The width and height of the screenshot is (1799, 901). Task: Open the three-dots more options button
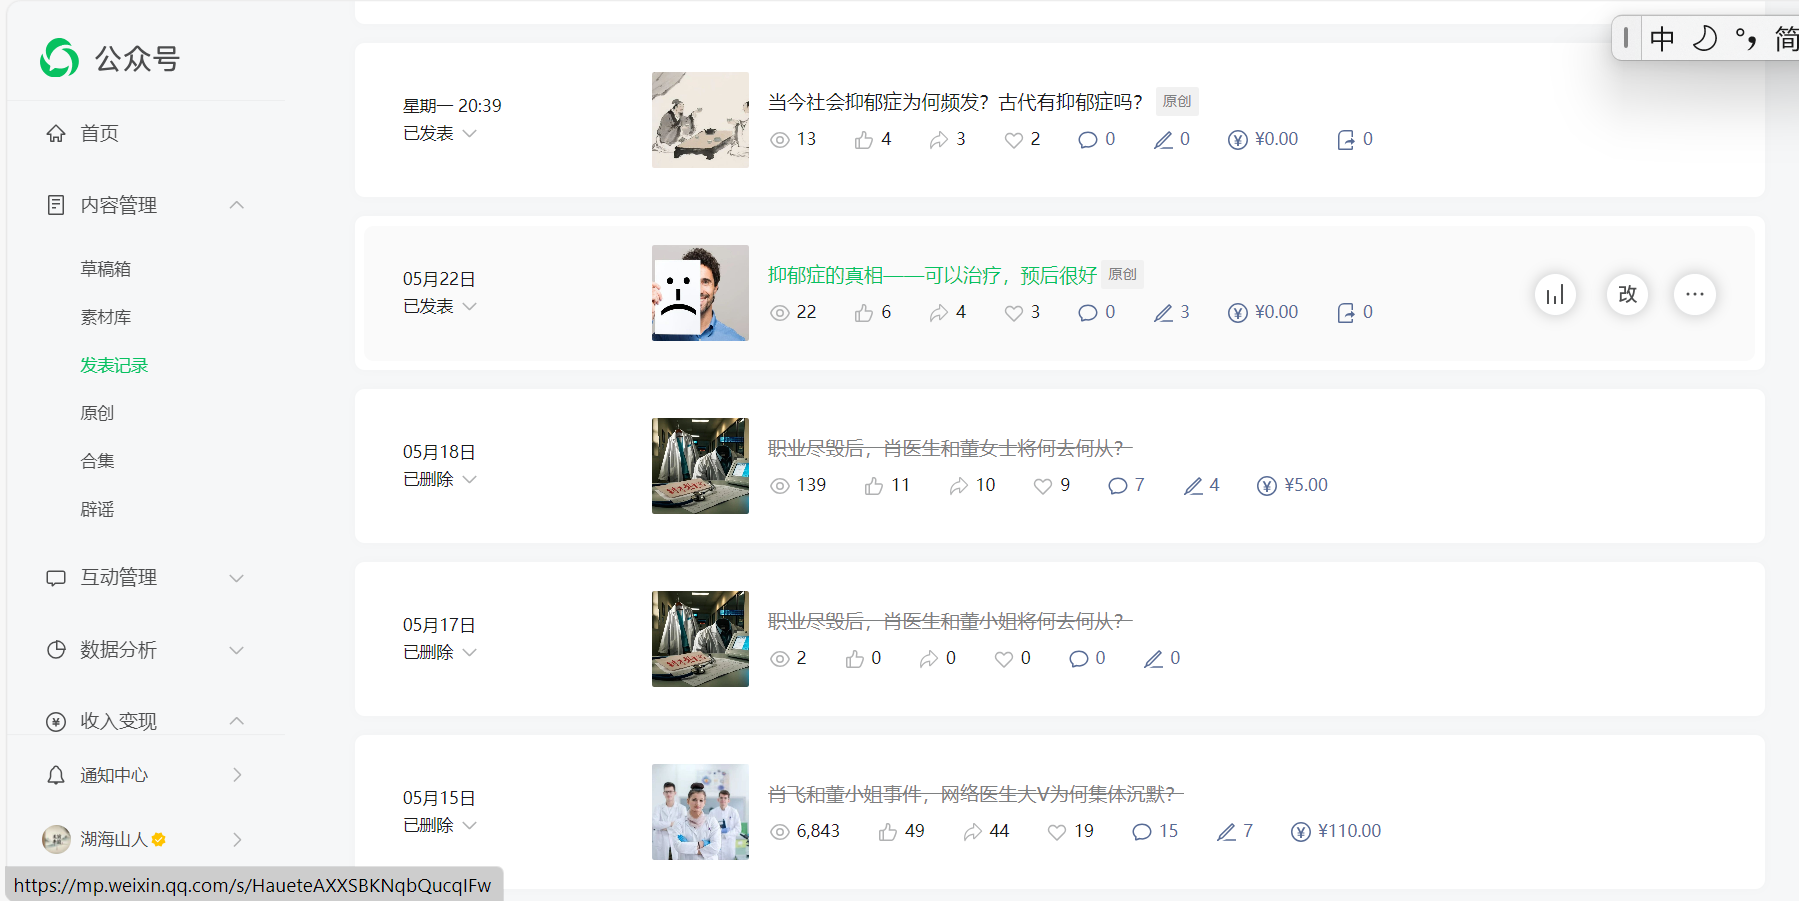(1695, 294)
